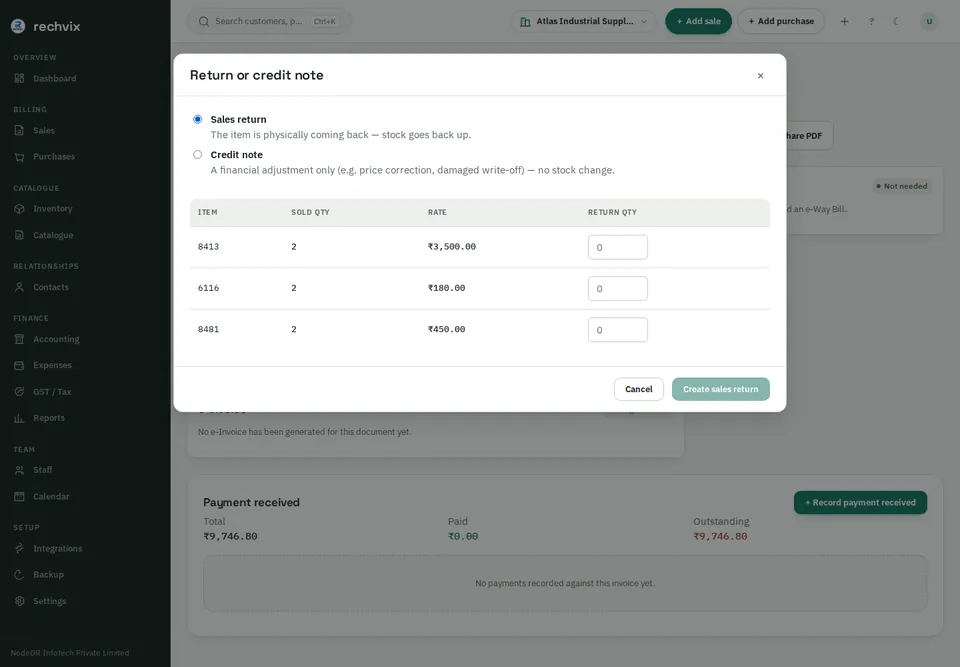Open the Atlas Industrial Suppl... company dropdown
The width and height of the screenshot is (960, 667).
583,21
